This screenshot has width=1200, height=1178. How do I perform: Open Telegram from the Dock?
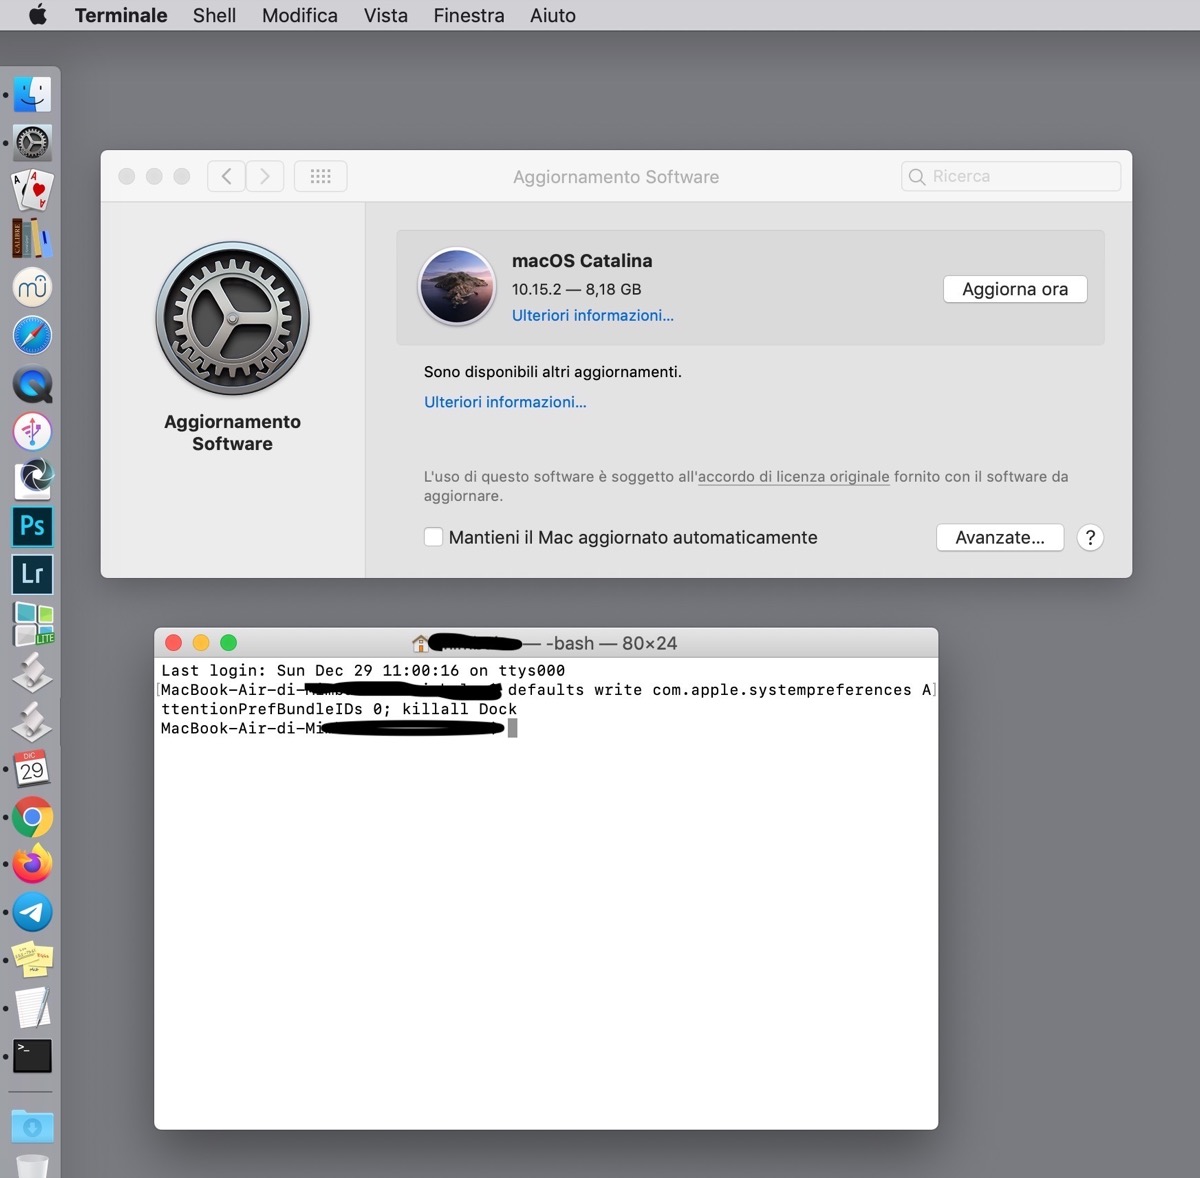pos(32,912)
